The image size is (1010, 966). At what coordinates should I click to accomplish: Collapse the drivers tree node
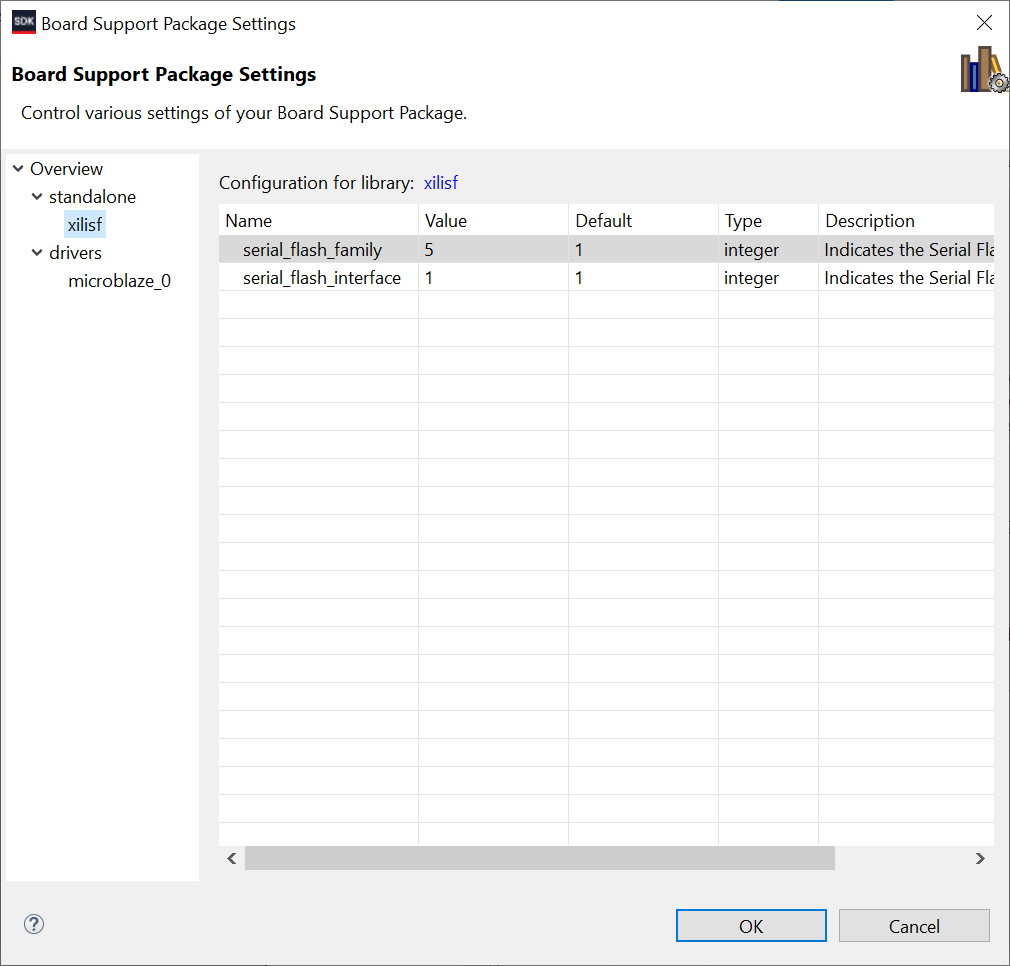[x=37, y=252]
